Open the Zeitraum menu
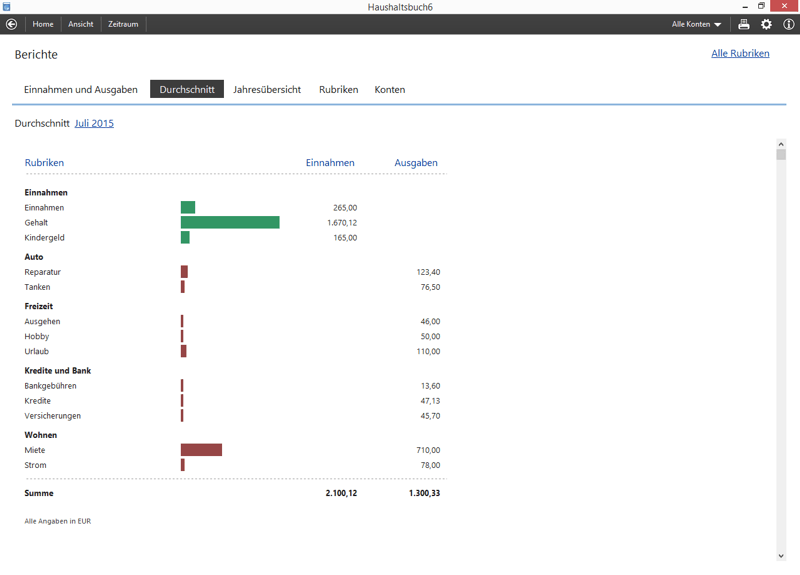 pyautogui.click(x=123, y=24)
